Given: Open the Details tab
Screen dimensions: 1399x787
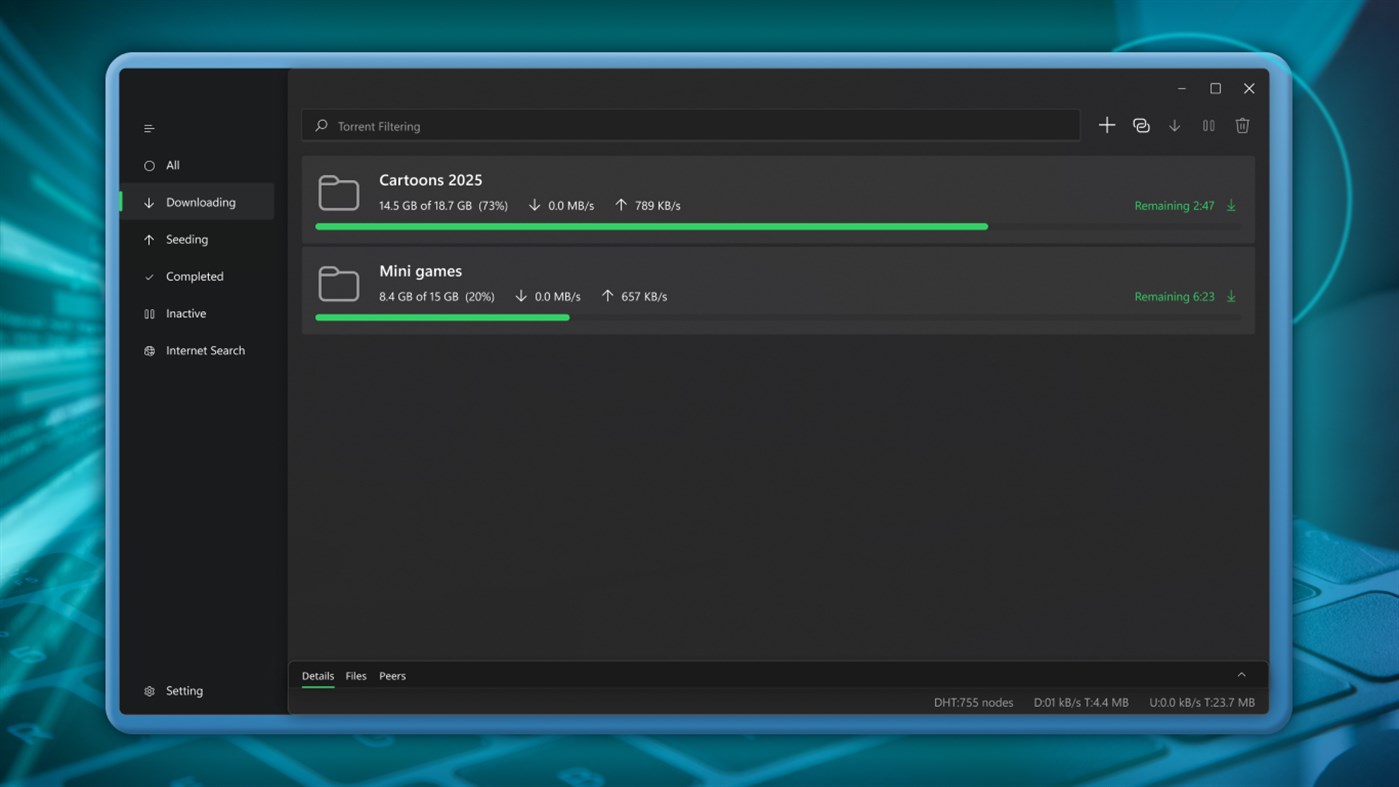Looking at the screenshot, I should pyautogui.click(x=317, y=675).
